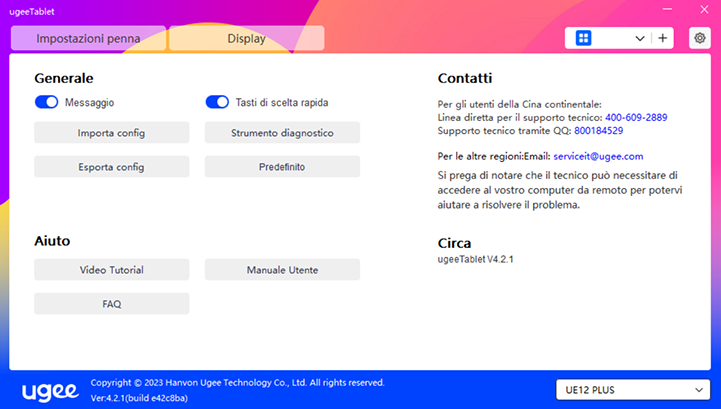Open the UE12 PLUS device dropdown

pos(632,389)
